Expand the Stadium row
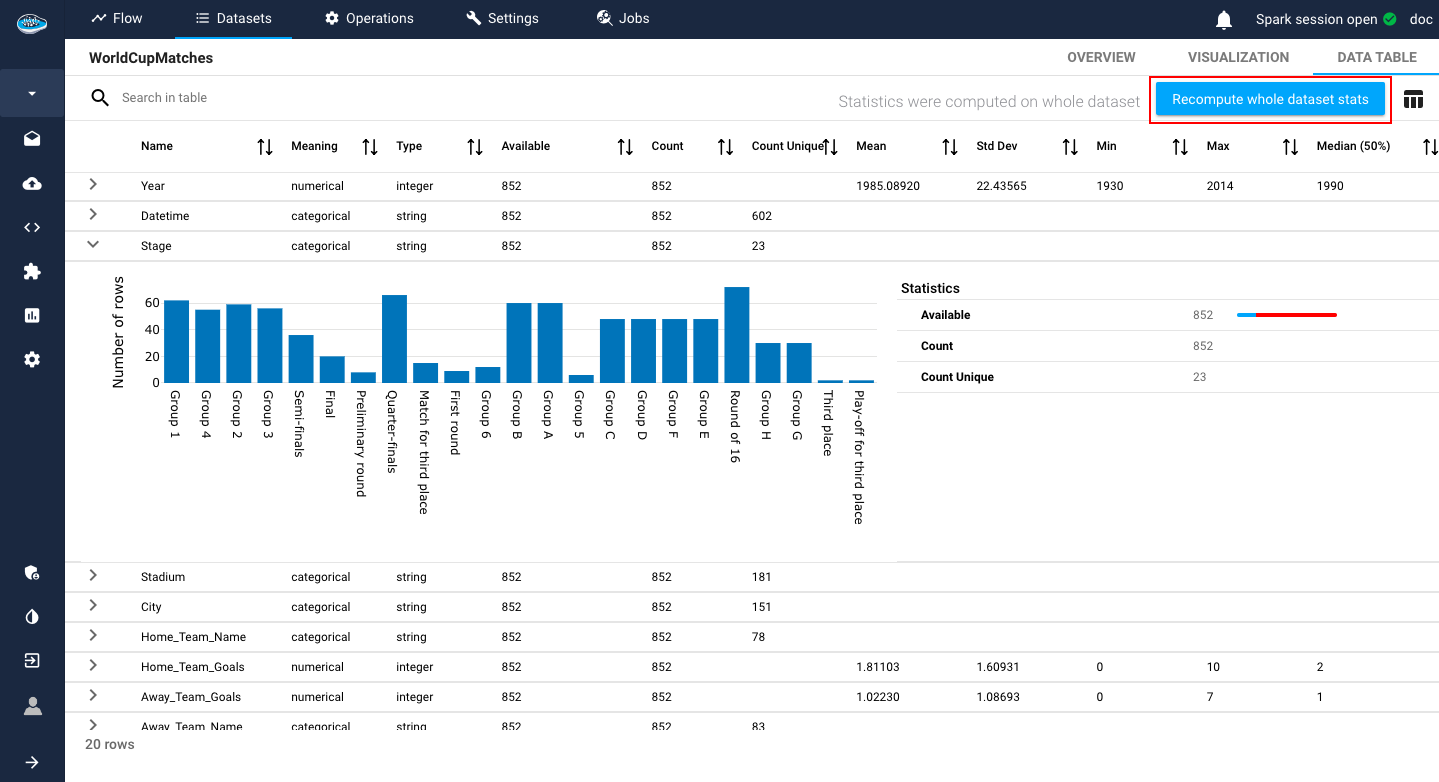The height and width of the screenshot is (782, 1439). click(x=92, y=576)
